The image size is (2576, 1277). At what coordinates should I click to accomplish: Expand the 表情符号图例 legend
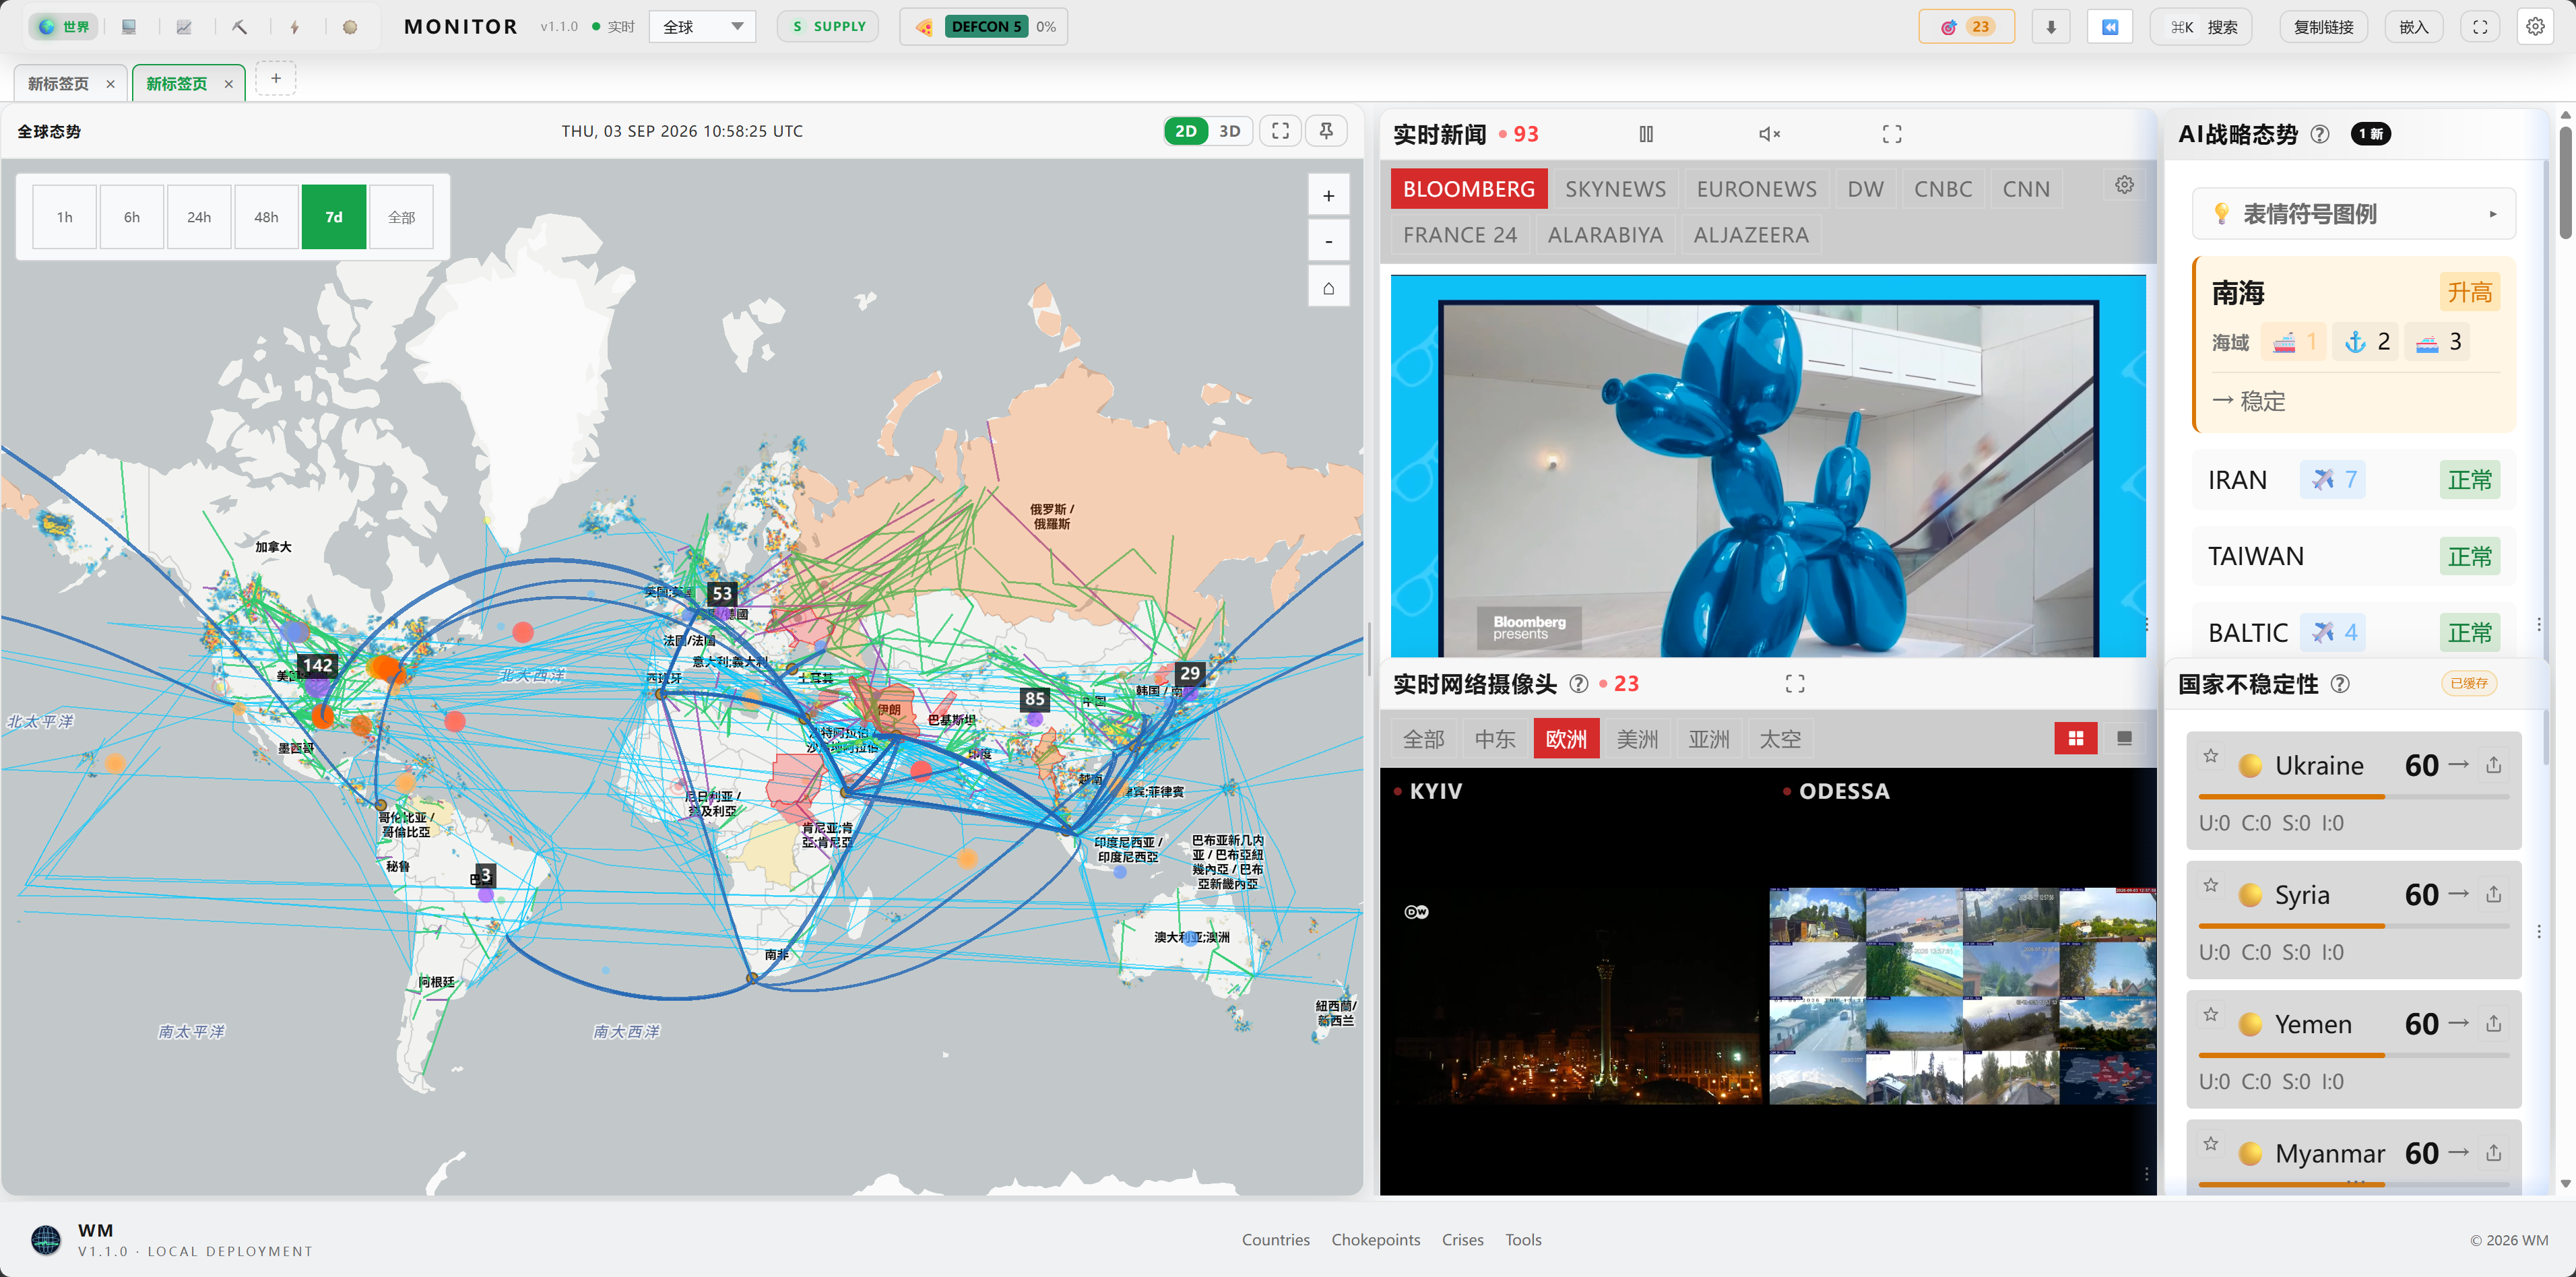[x=2354, y=214]
